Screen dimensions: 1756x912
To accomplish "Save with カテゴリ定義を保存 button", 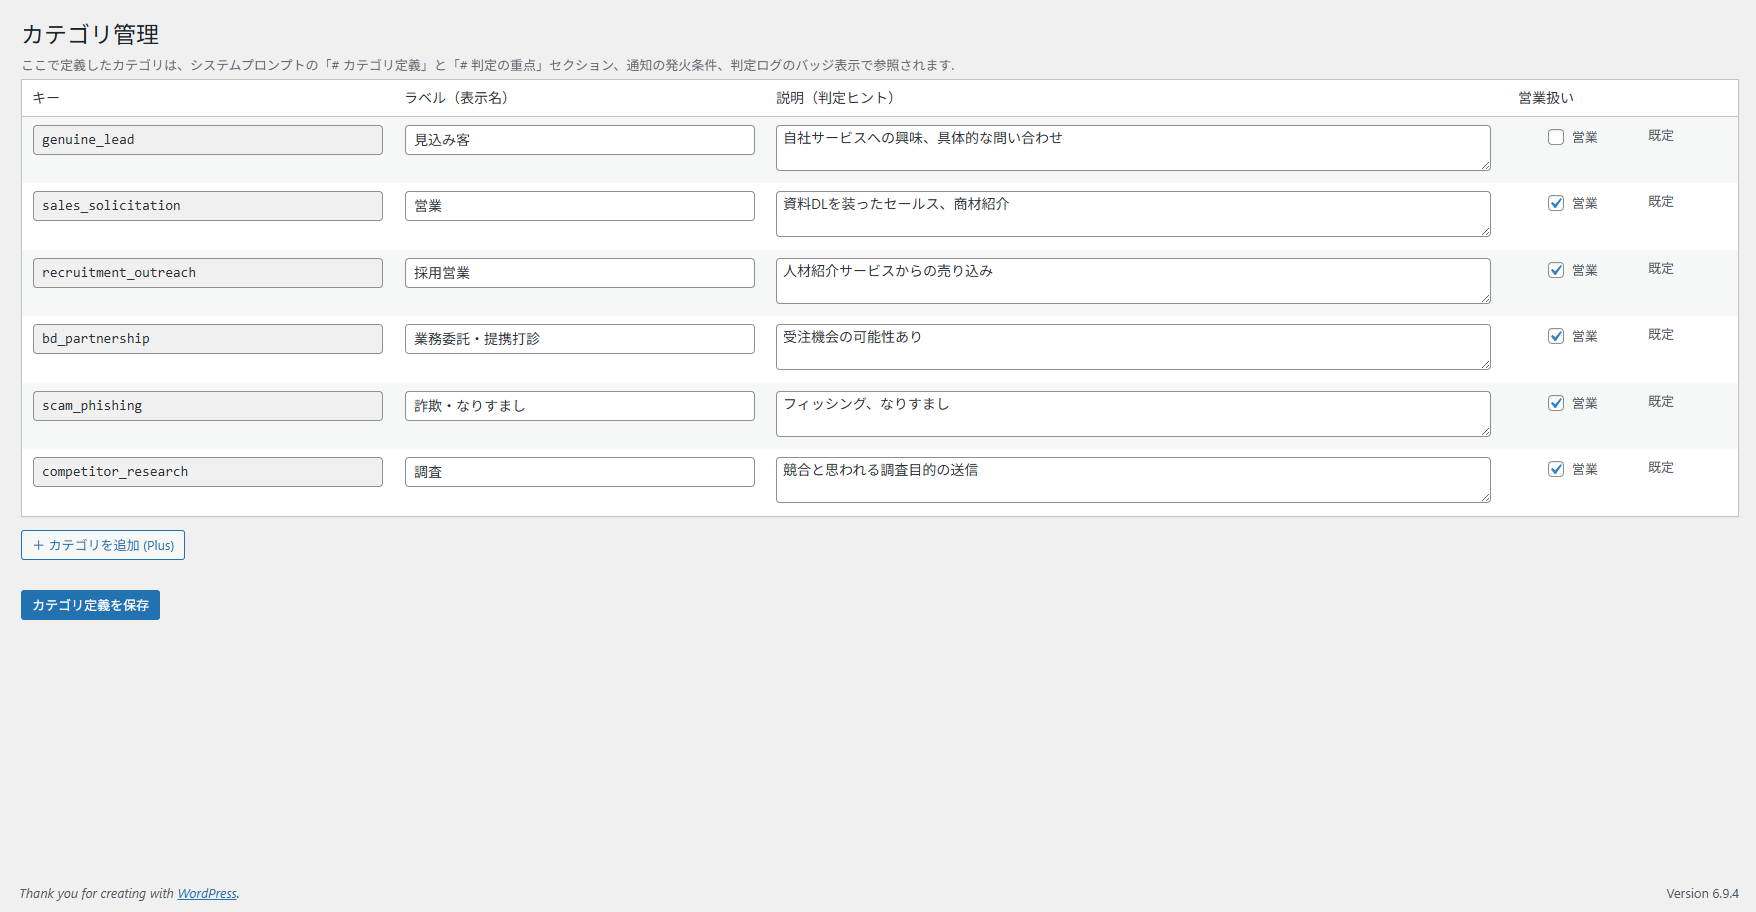I will pos(90,605).
